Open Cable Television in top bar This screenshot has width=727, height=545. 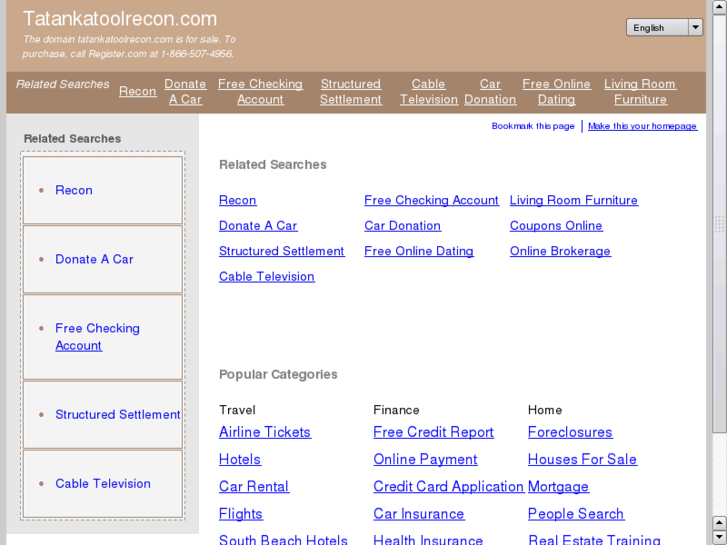(428, 91)
